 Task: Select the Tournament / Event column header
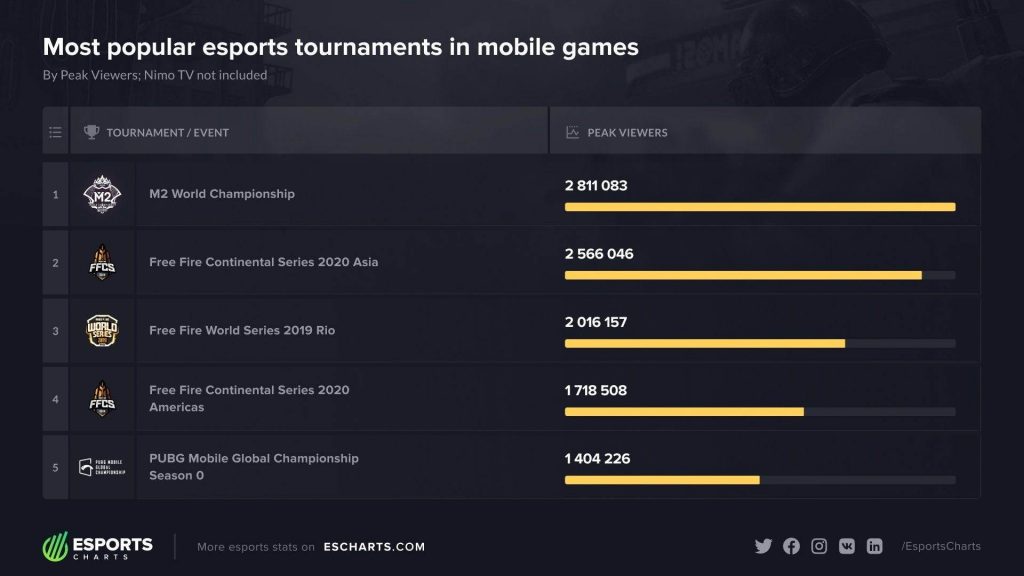(x=309, y=131)
